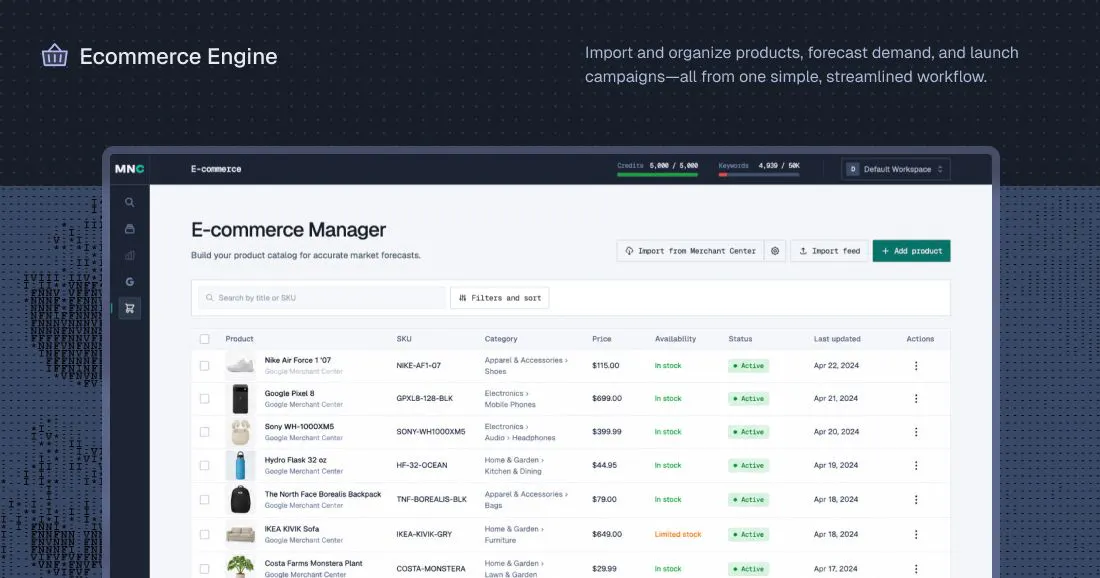1100x578 pixels.
Task: Toggle the select-all checkbox in the table header
Action: point(204,339)
